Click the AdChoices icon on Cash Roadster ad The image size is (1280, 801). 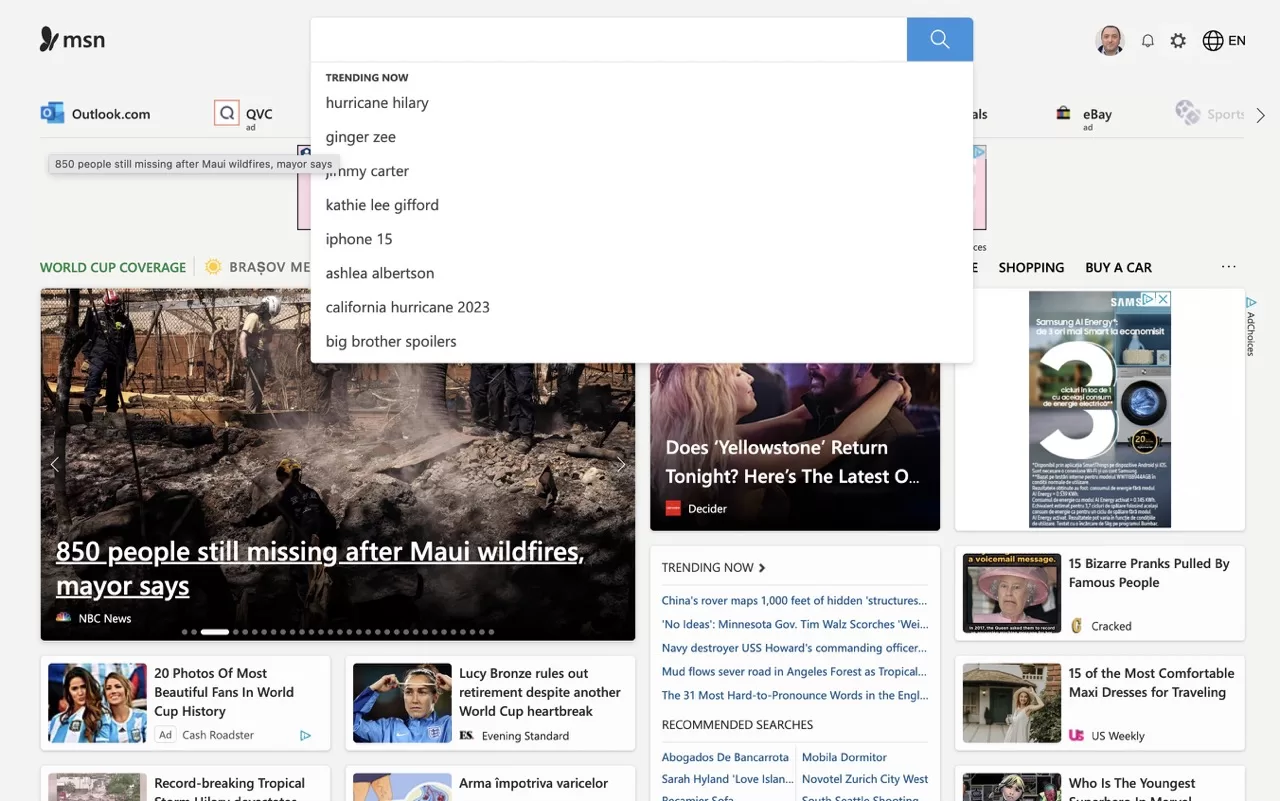pyautogui.click(x=305, y=735)
